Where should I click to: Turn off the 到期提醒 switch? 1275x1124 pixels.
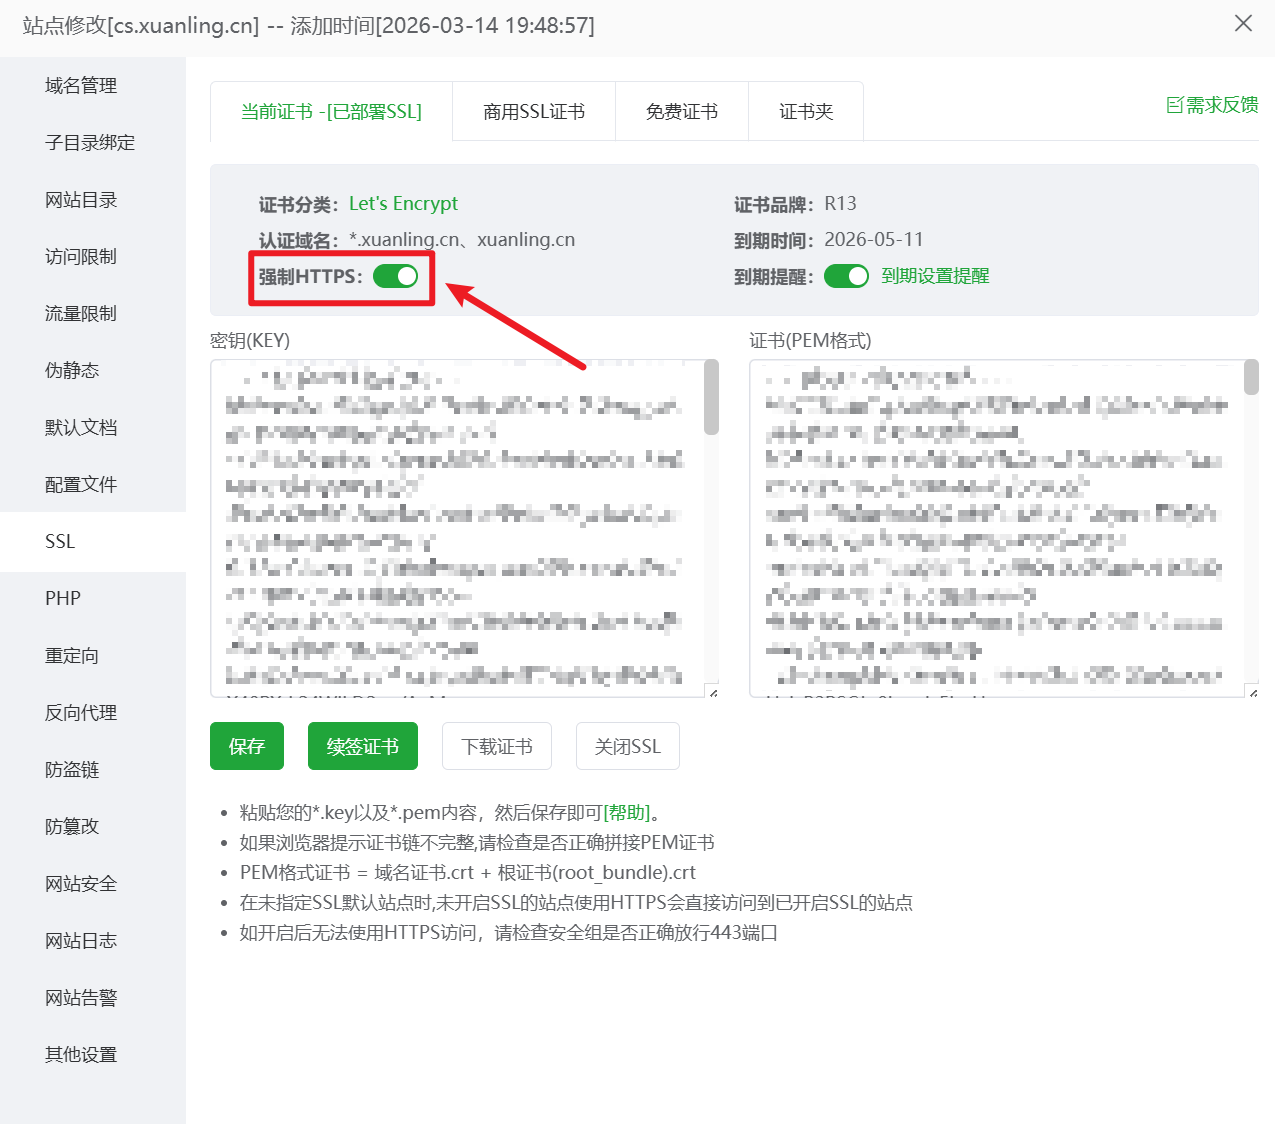pos(846,276)
